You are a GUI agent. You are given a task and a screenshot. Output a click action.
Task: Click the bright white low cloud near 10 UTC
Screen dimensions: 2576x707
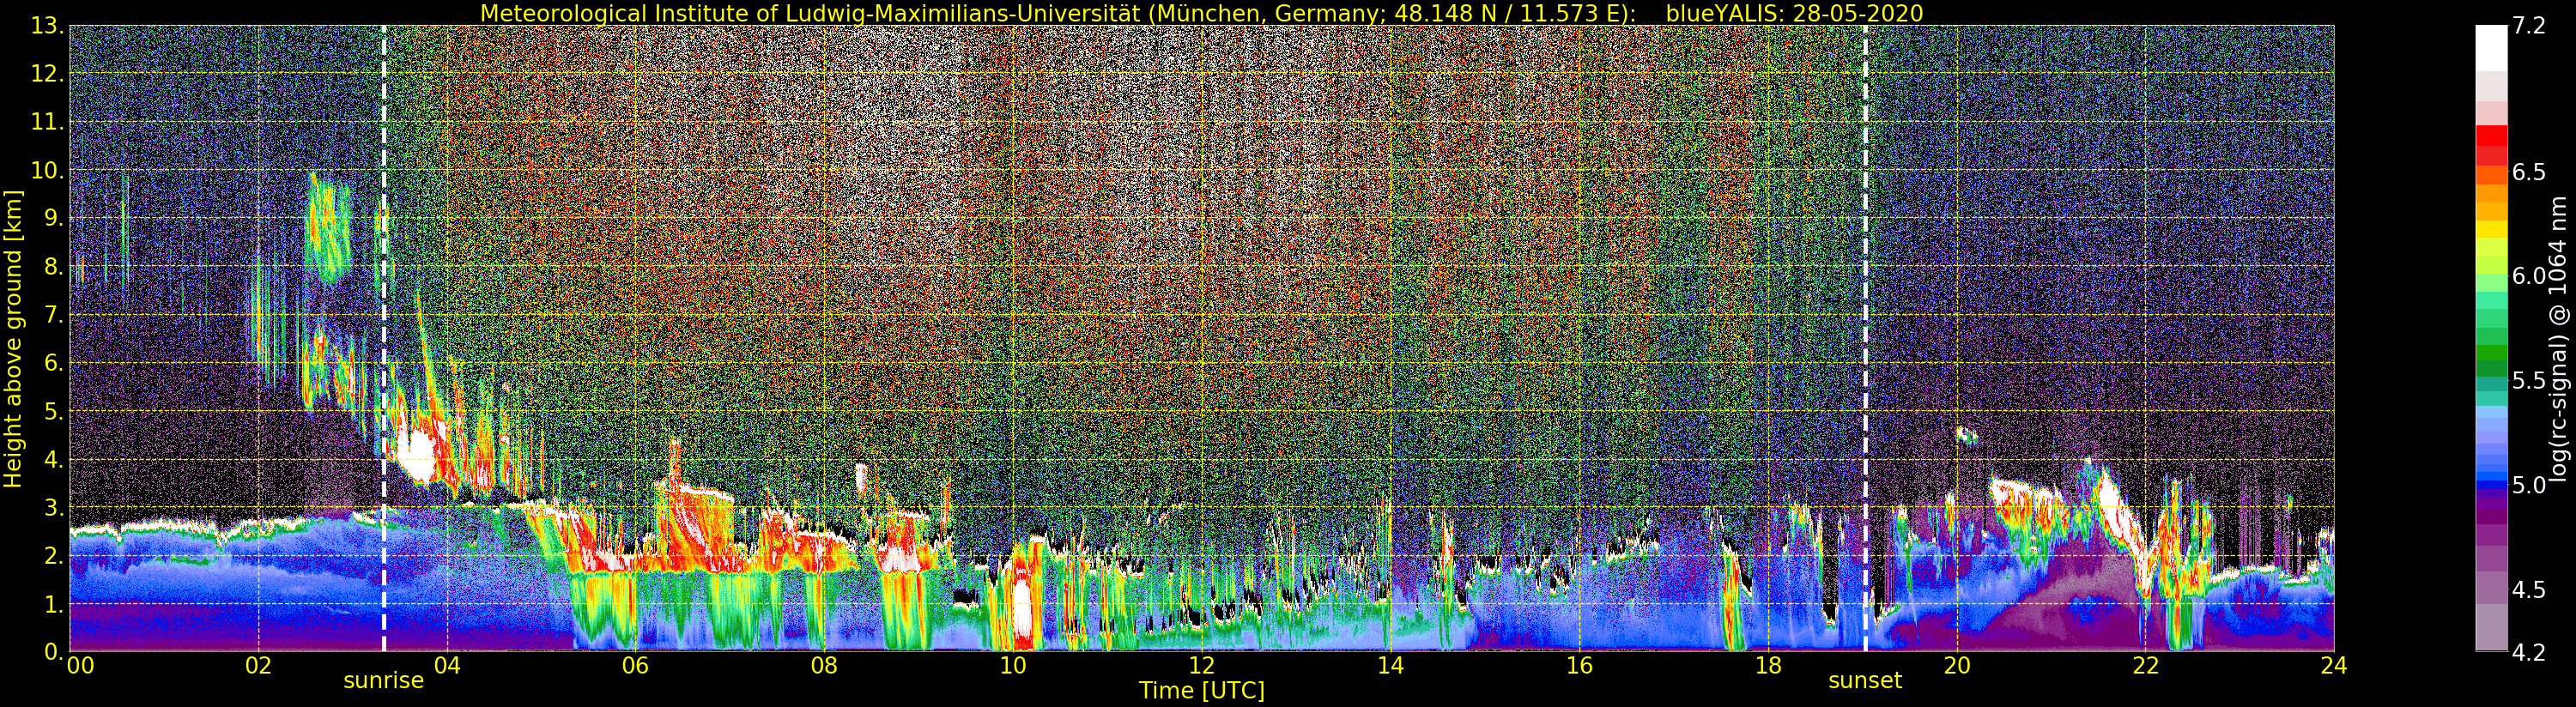pos(1021,610)
